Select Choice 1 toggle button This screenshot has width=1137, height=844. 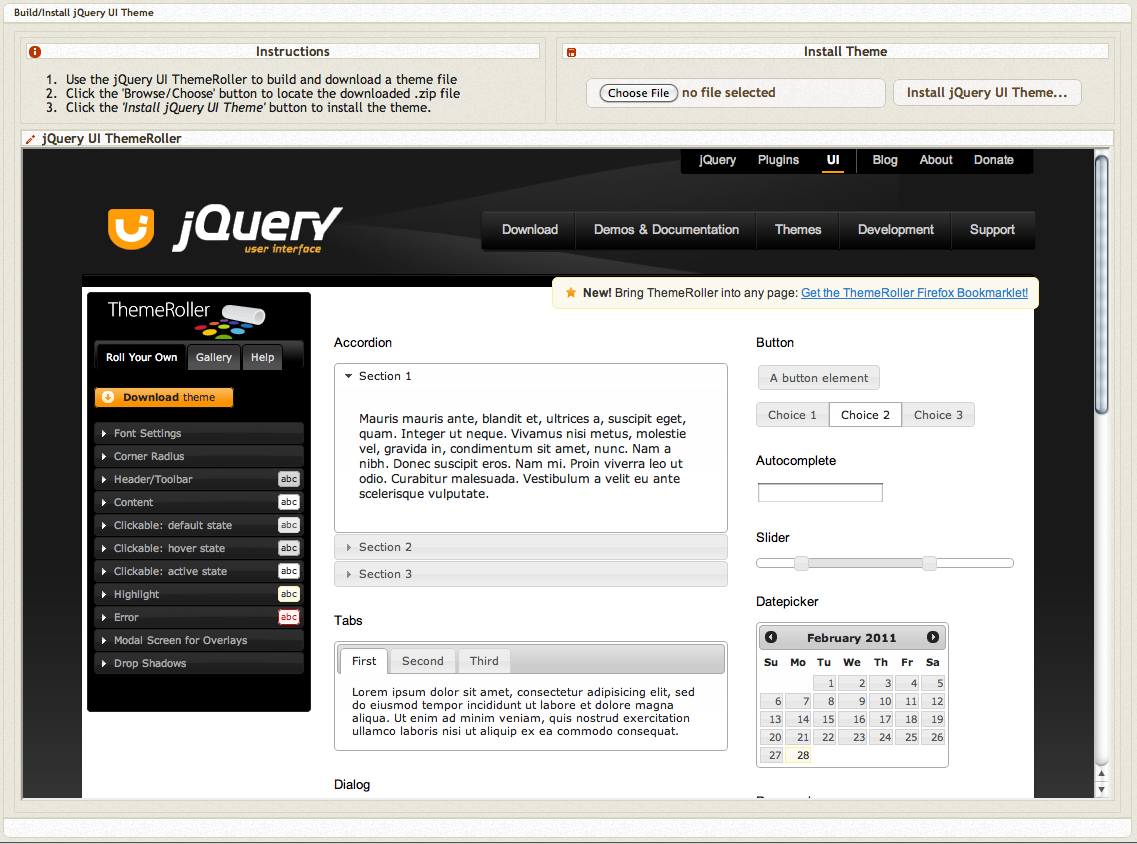coord(792,415)
